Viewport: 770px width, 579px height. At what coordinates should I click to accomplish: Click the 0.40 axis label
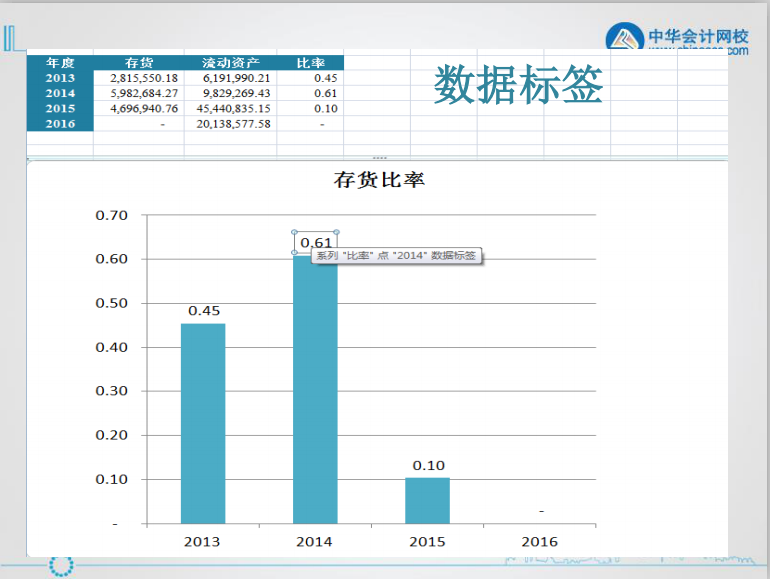[111, 347]
